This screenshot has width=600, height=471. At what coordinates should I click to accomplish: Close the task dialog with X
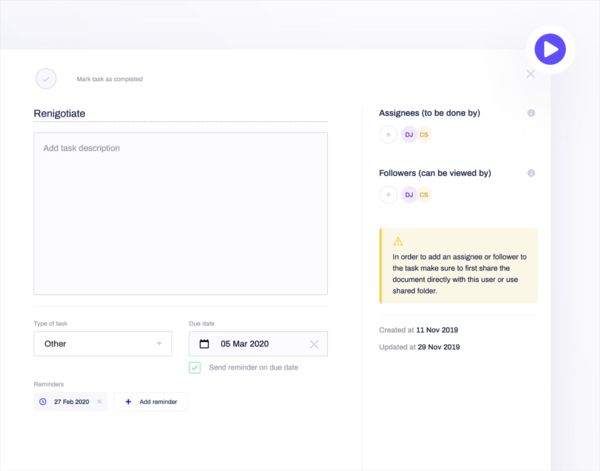pyautogui.click(x=530, y=74)
